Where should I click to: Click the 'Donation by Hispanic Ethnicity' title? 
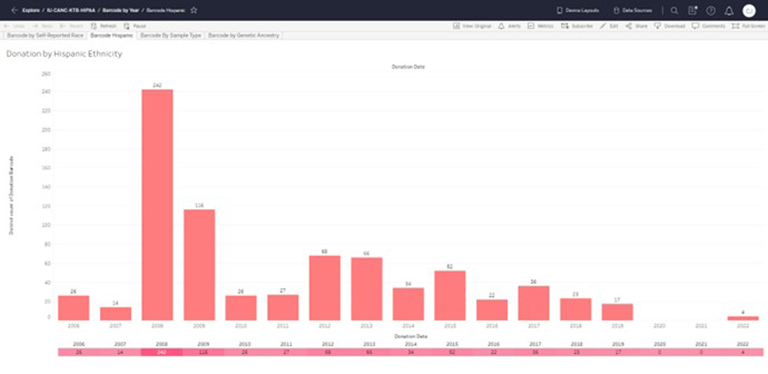64,54
